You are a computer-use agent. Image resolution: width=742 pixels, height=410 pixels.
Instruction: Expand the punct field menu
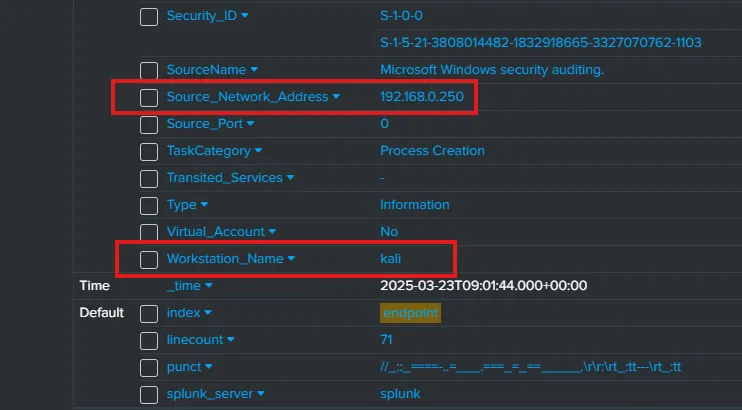[209, 367]
